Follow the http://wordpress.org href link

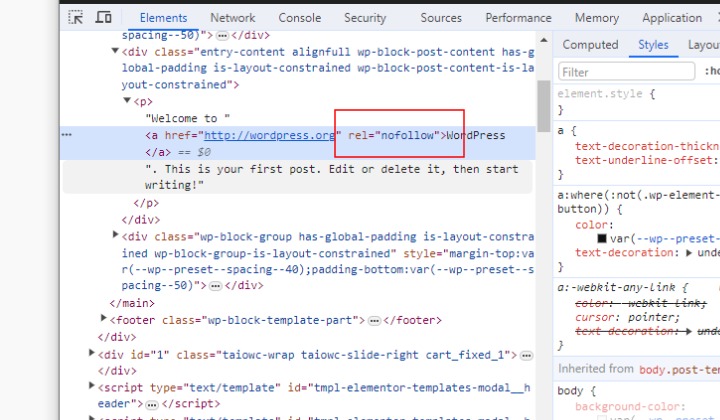(x=270, y=135)
